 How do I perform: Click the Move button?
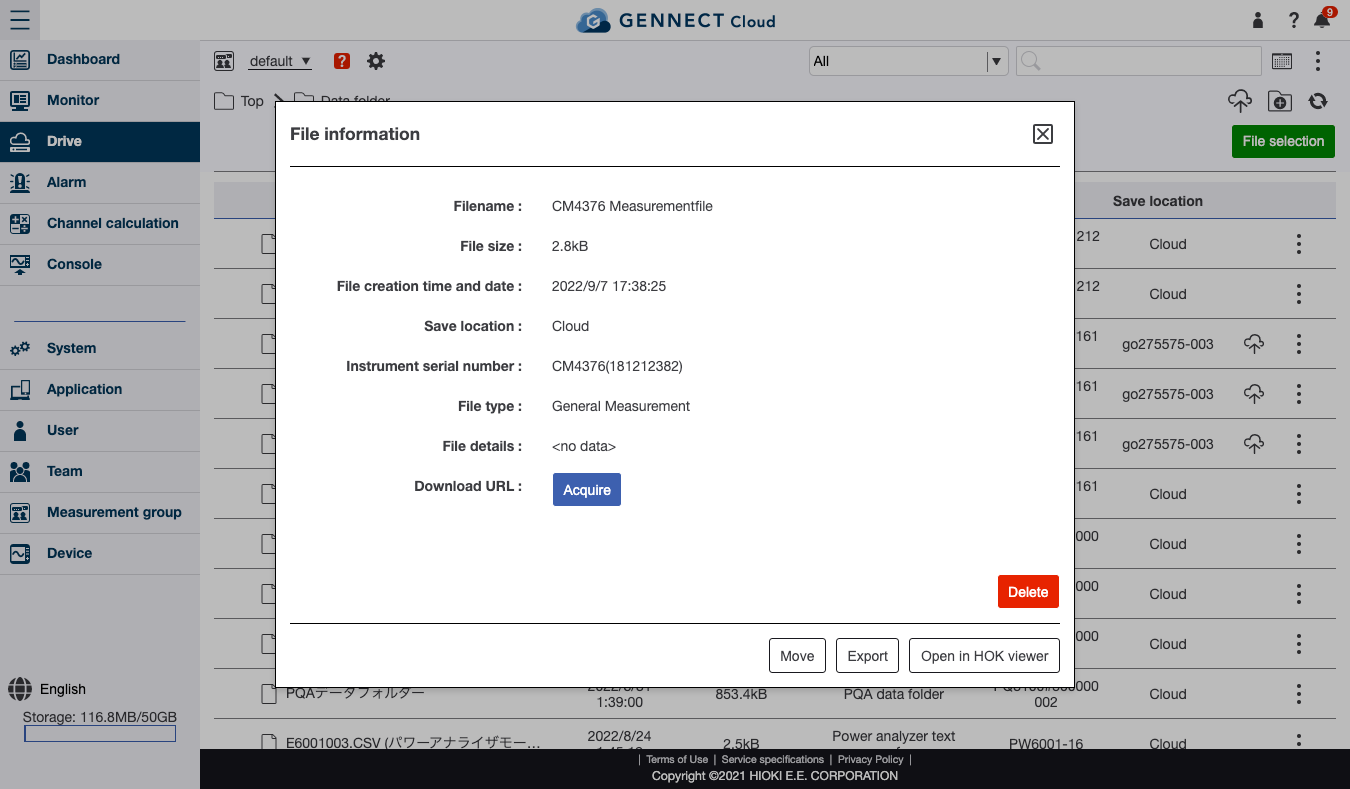tap(797, 656)
